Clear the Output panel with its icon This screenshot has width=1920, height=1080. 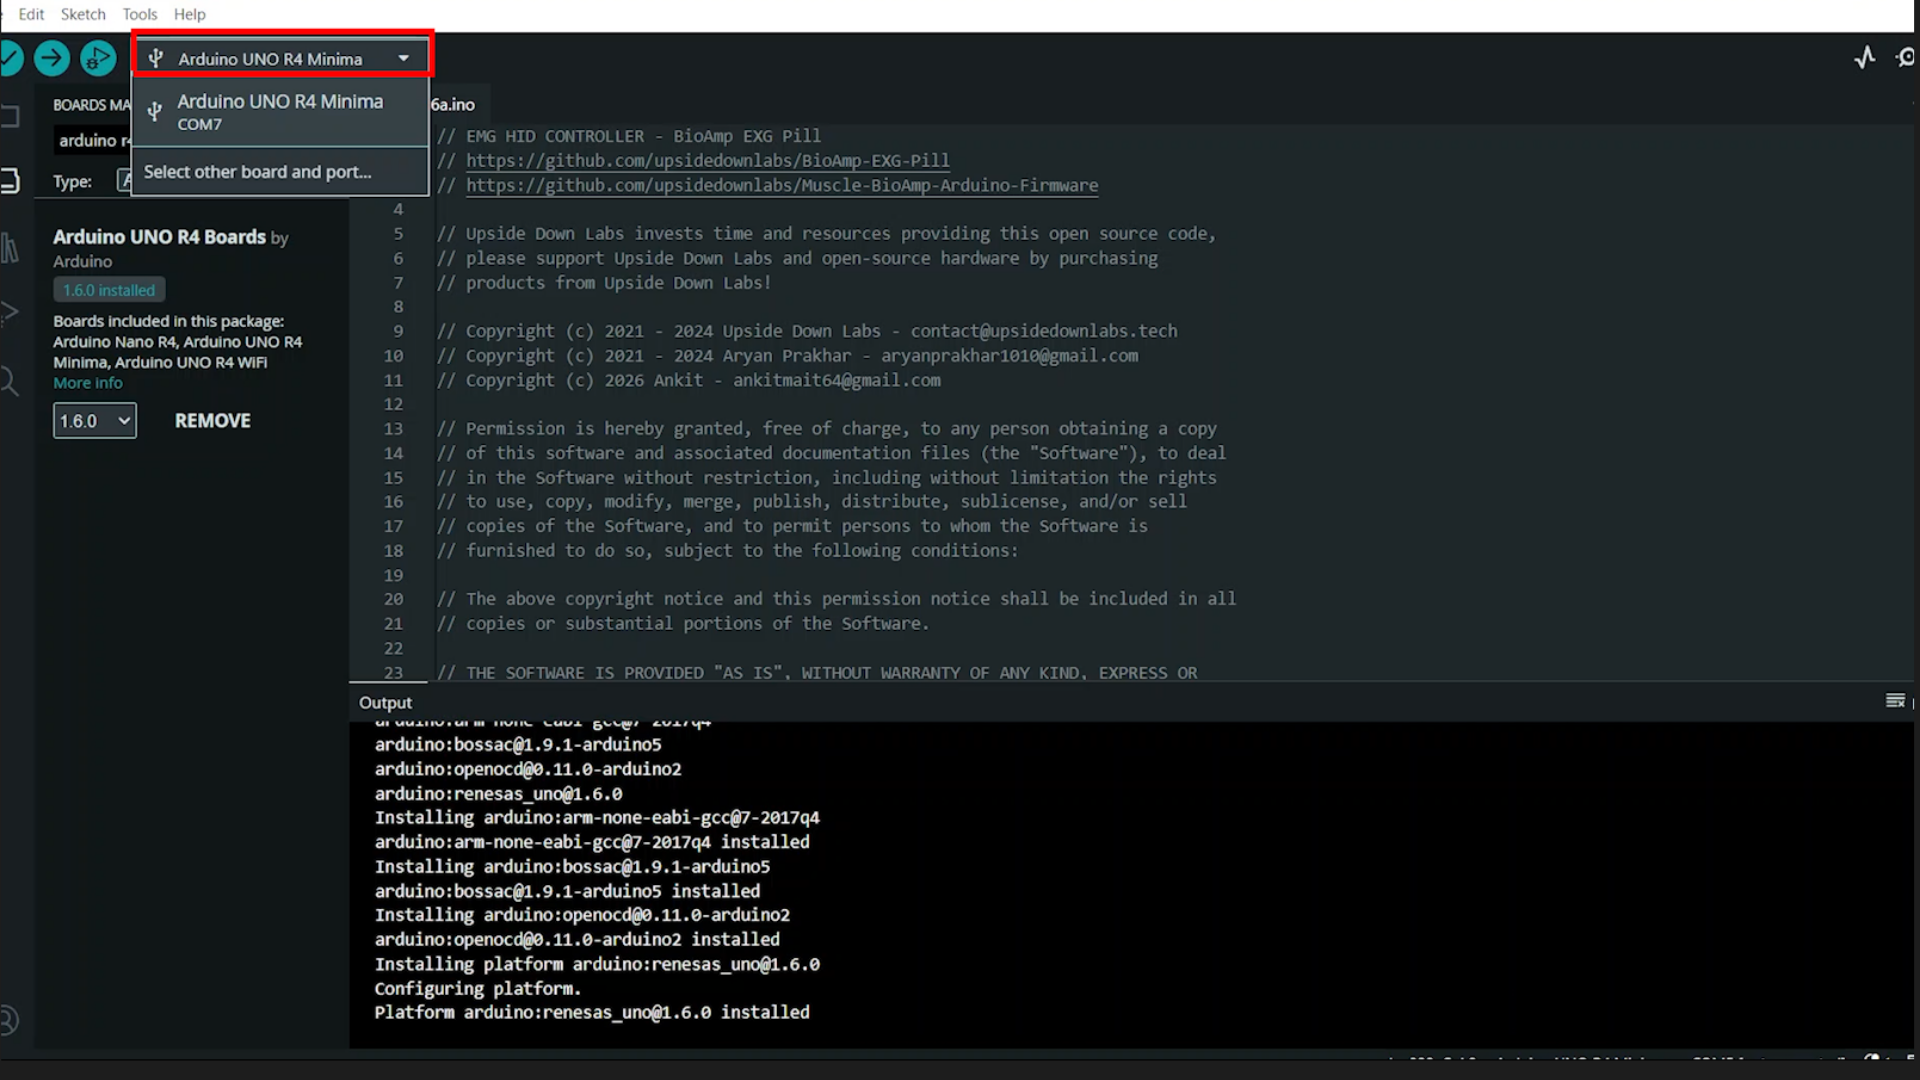pyautogui.click(x=1895, y=701)
